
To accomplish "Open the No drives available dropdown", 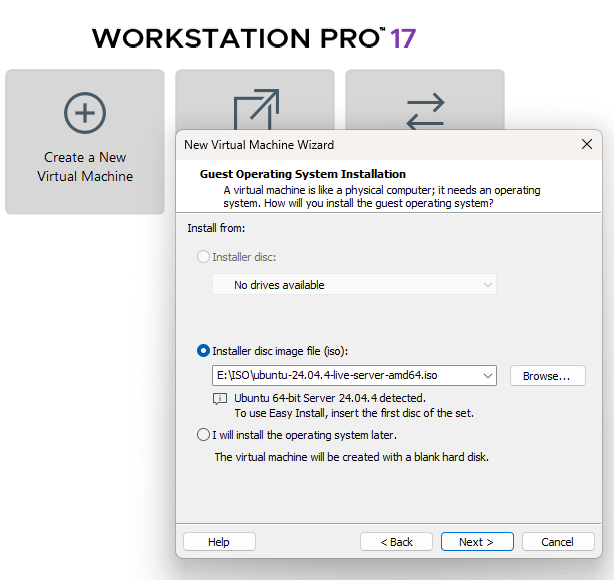I will pyautogui.click(x=354, y=285).
